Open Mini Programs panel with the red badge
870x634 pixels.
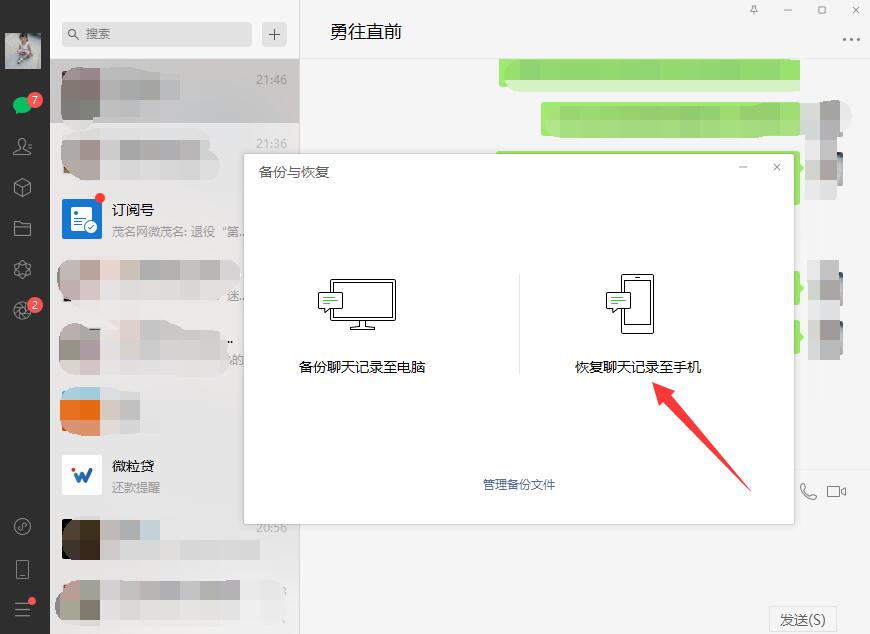pyautogui.click(x=23, y=310)
